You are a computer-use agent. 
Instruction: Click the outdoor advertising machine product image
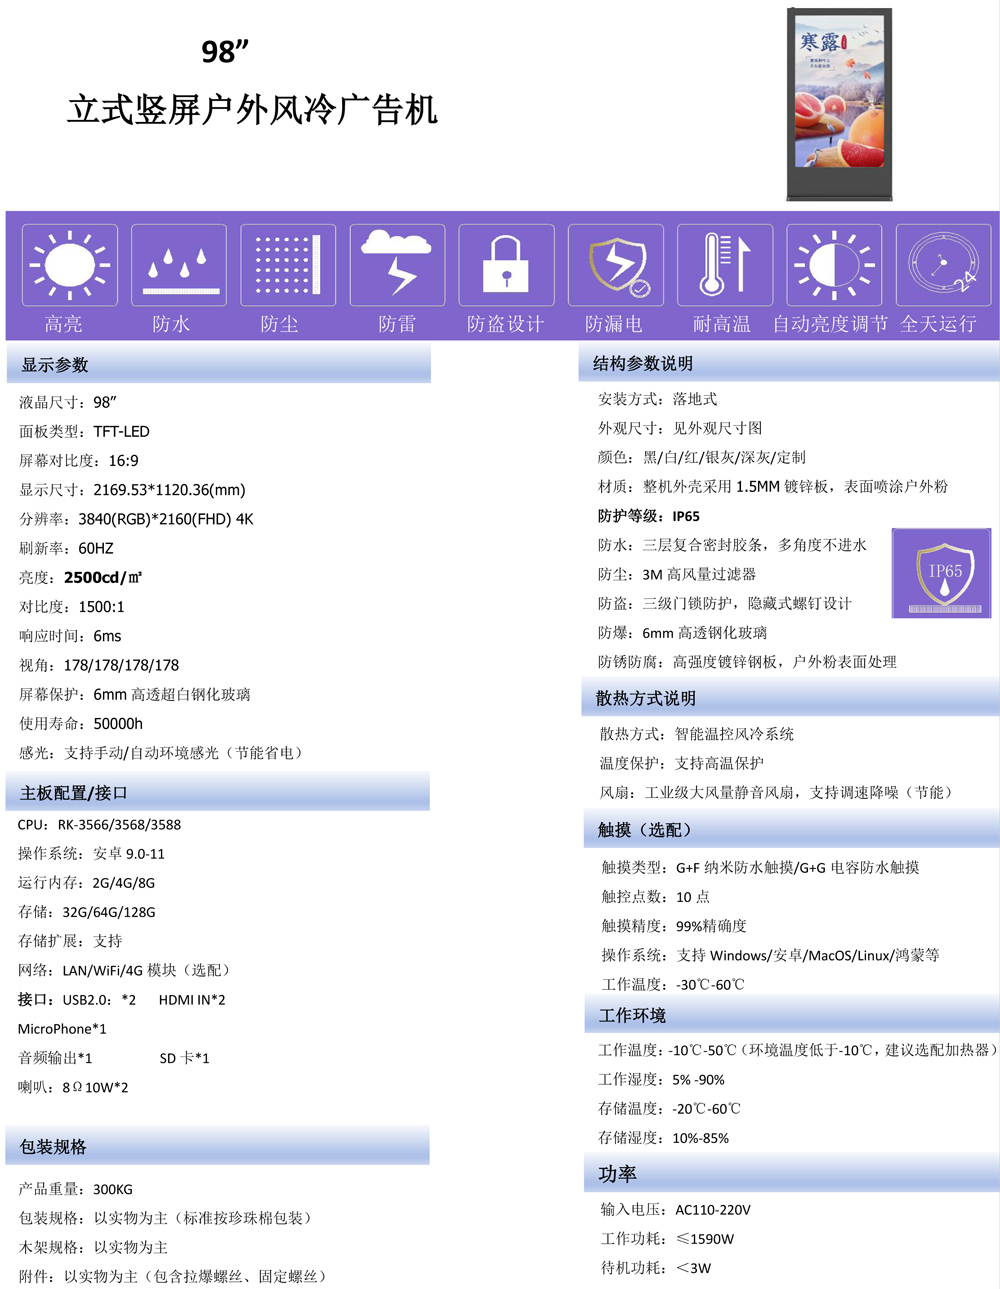coord(838,103)
